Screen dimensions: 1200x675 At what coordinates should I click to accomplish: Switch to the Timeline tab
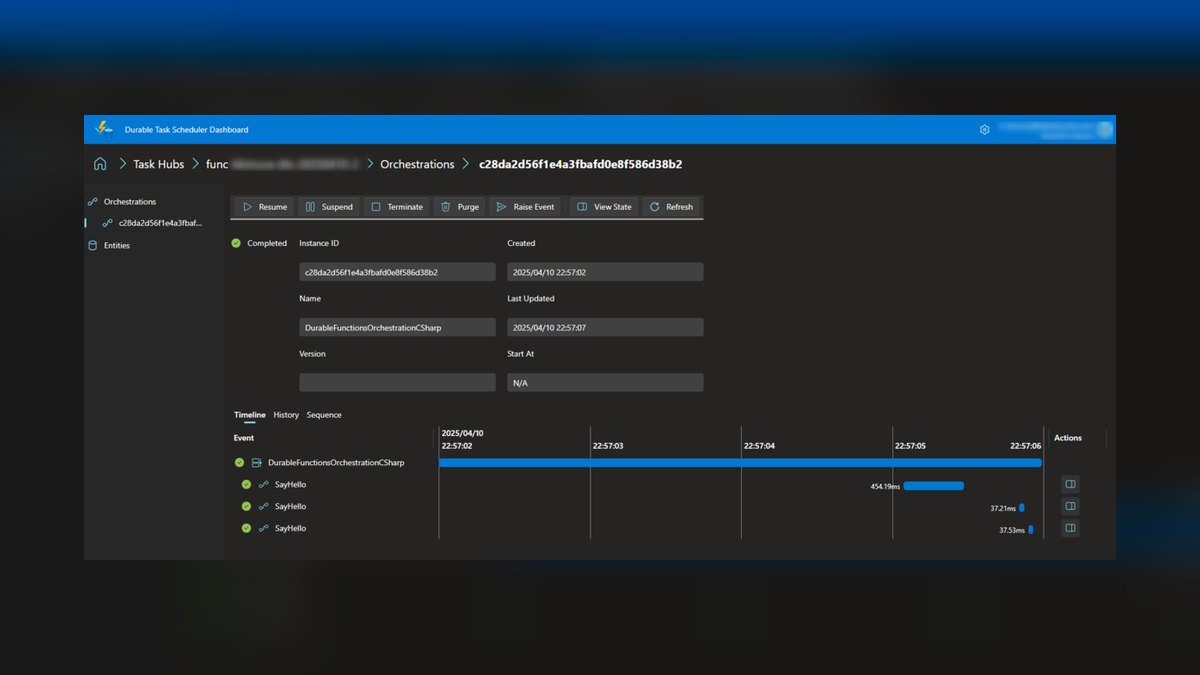pos(250,415)
